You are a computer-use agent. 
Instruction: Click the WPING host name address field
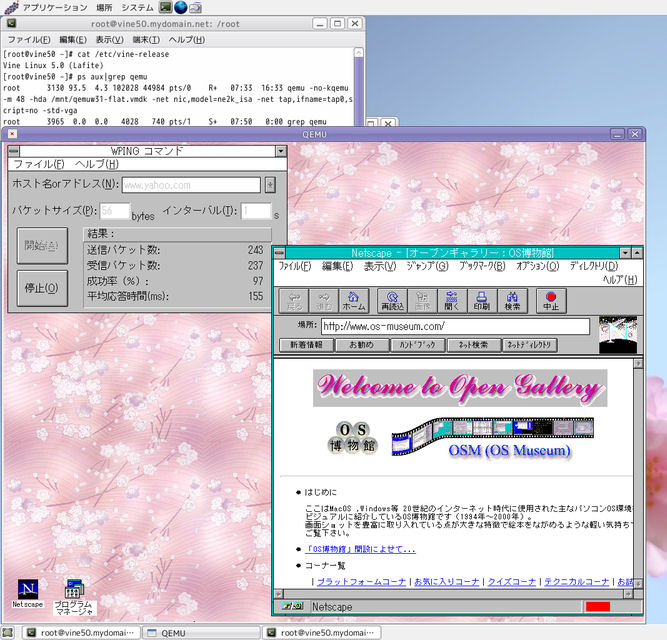coord(191,185)
